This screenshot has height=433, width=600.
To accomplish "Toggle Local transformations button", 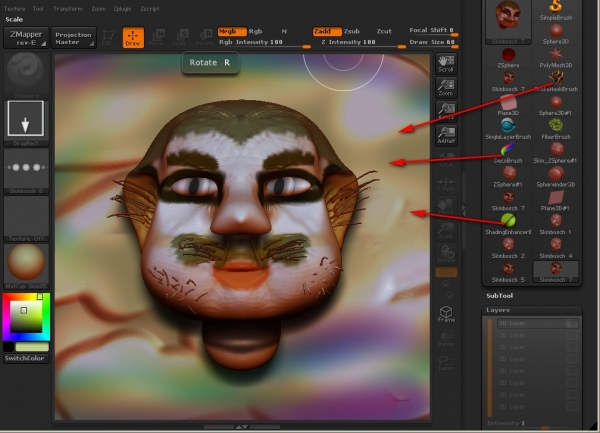I will [x=446, y=159].
